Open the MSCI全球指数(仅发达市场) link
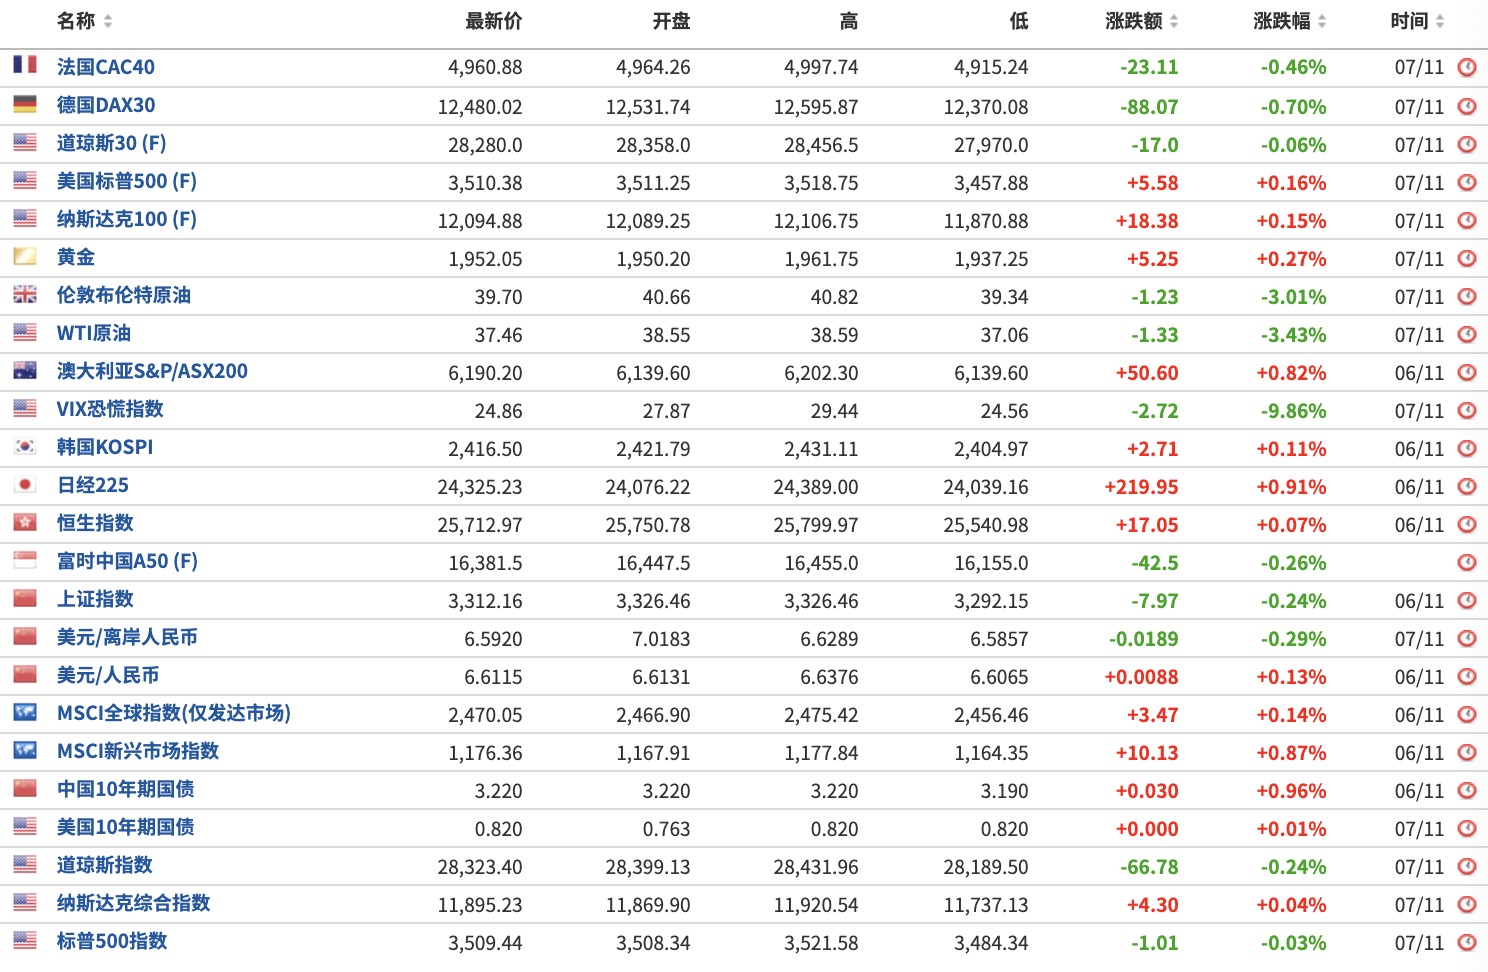The width and height of the screenshot is (1488, 972). coord(174,713)
